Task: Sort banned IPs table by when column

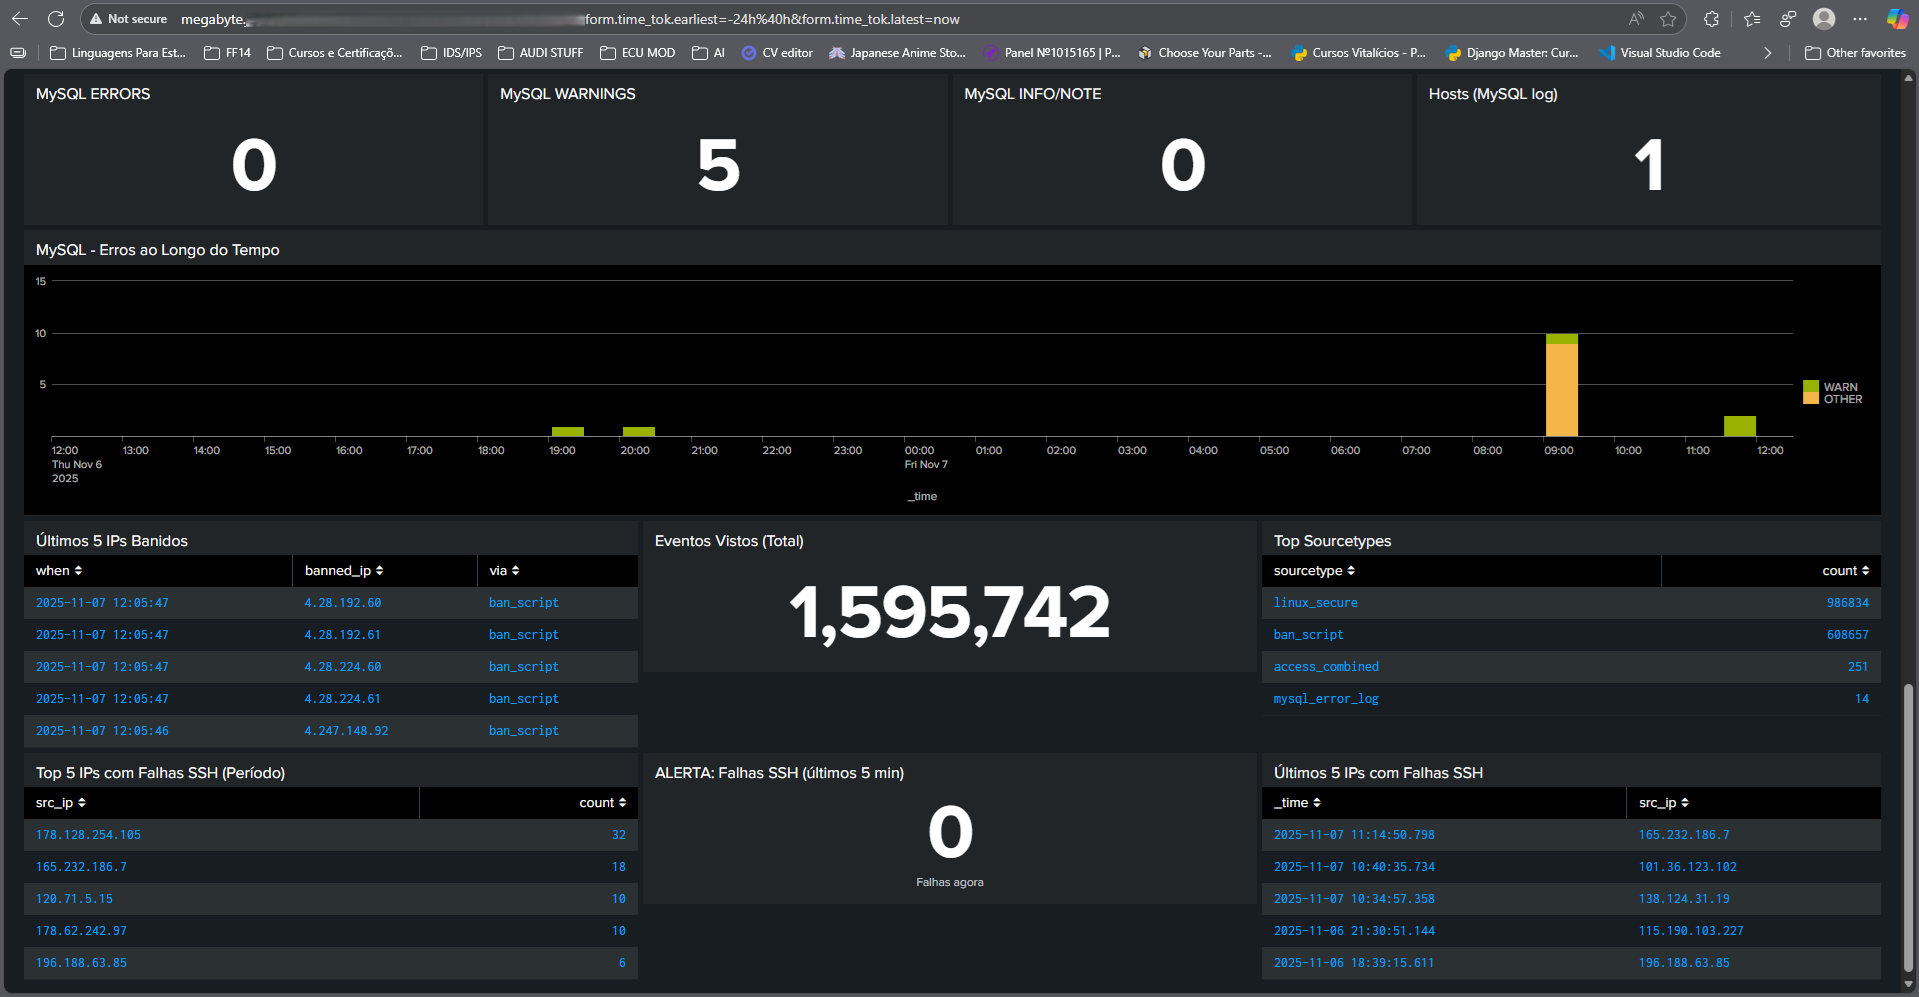Action: click(58, 571)
